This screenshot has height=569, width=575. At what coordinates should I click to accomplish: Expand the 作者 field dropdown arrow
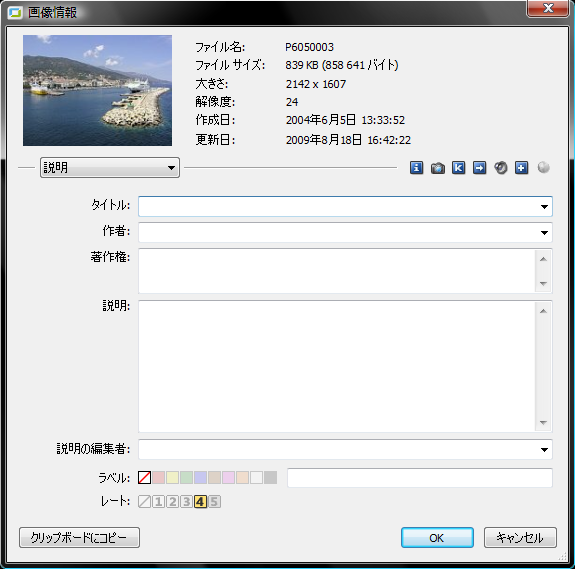click(544, 232)
